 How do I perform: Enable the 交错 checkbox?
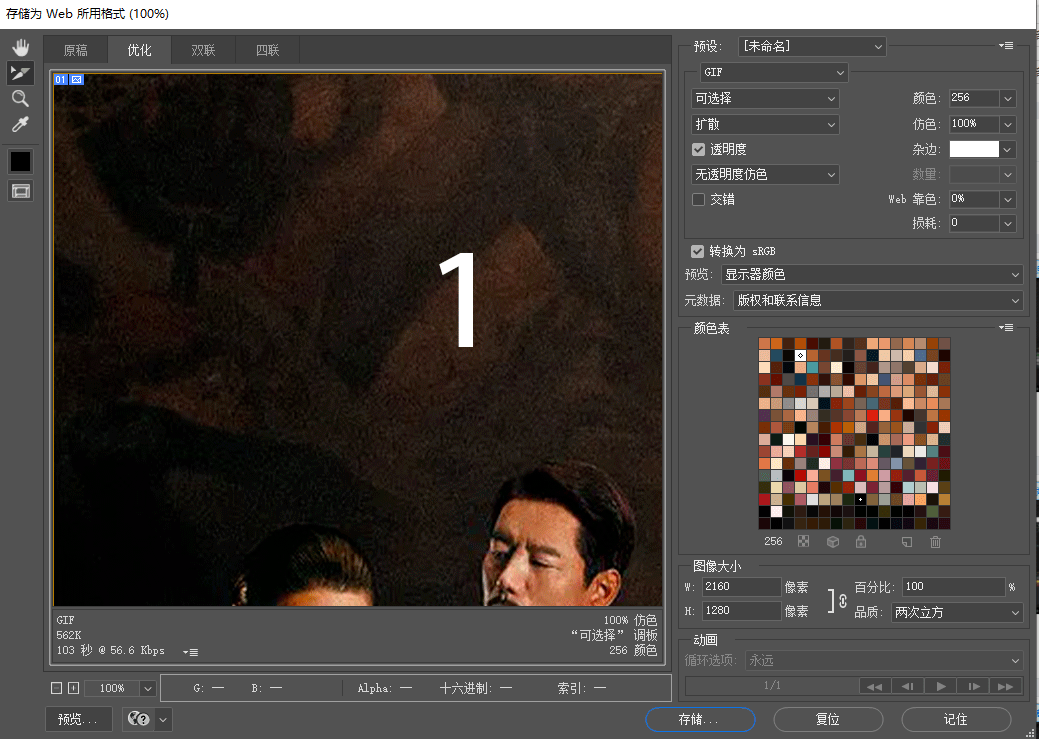[x=699, y=199]
